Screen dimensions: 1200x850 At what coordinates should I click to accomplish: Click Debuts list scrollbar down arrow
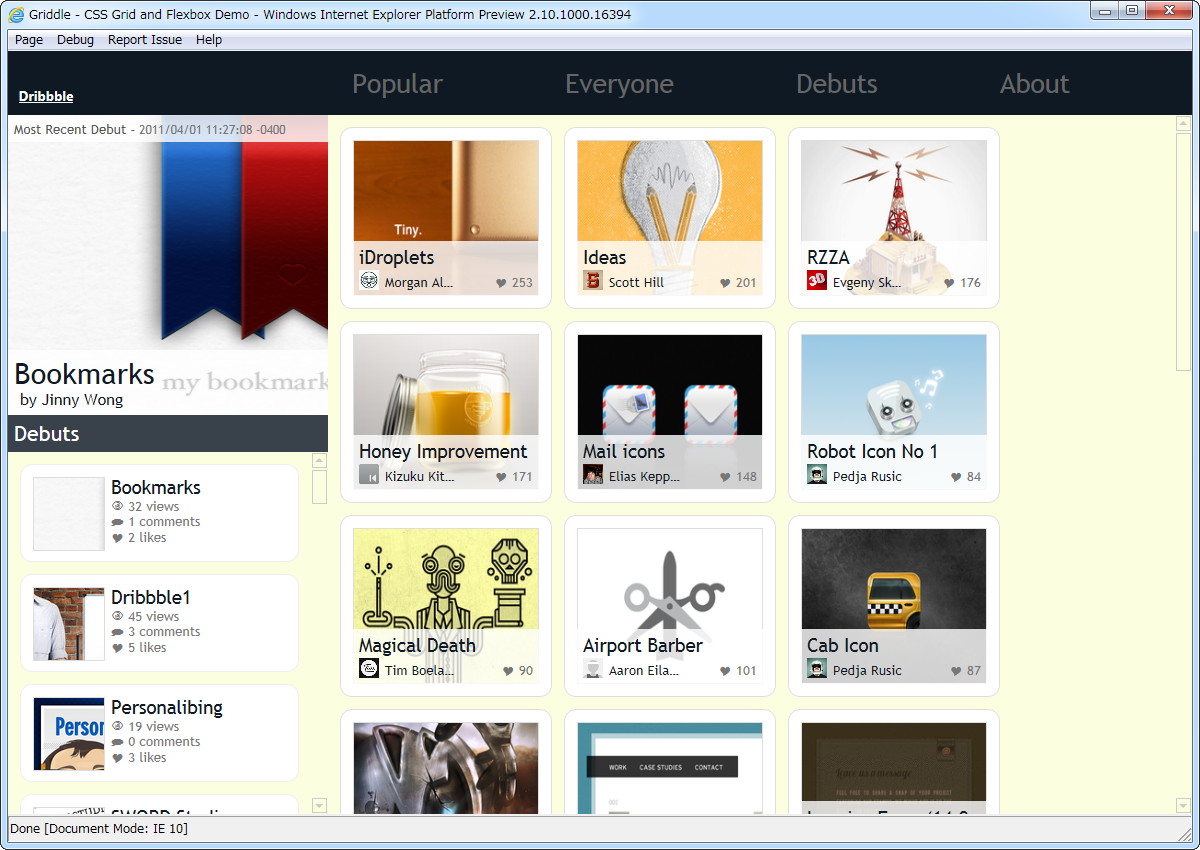point(320,805)
